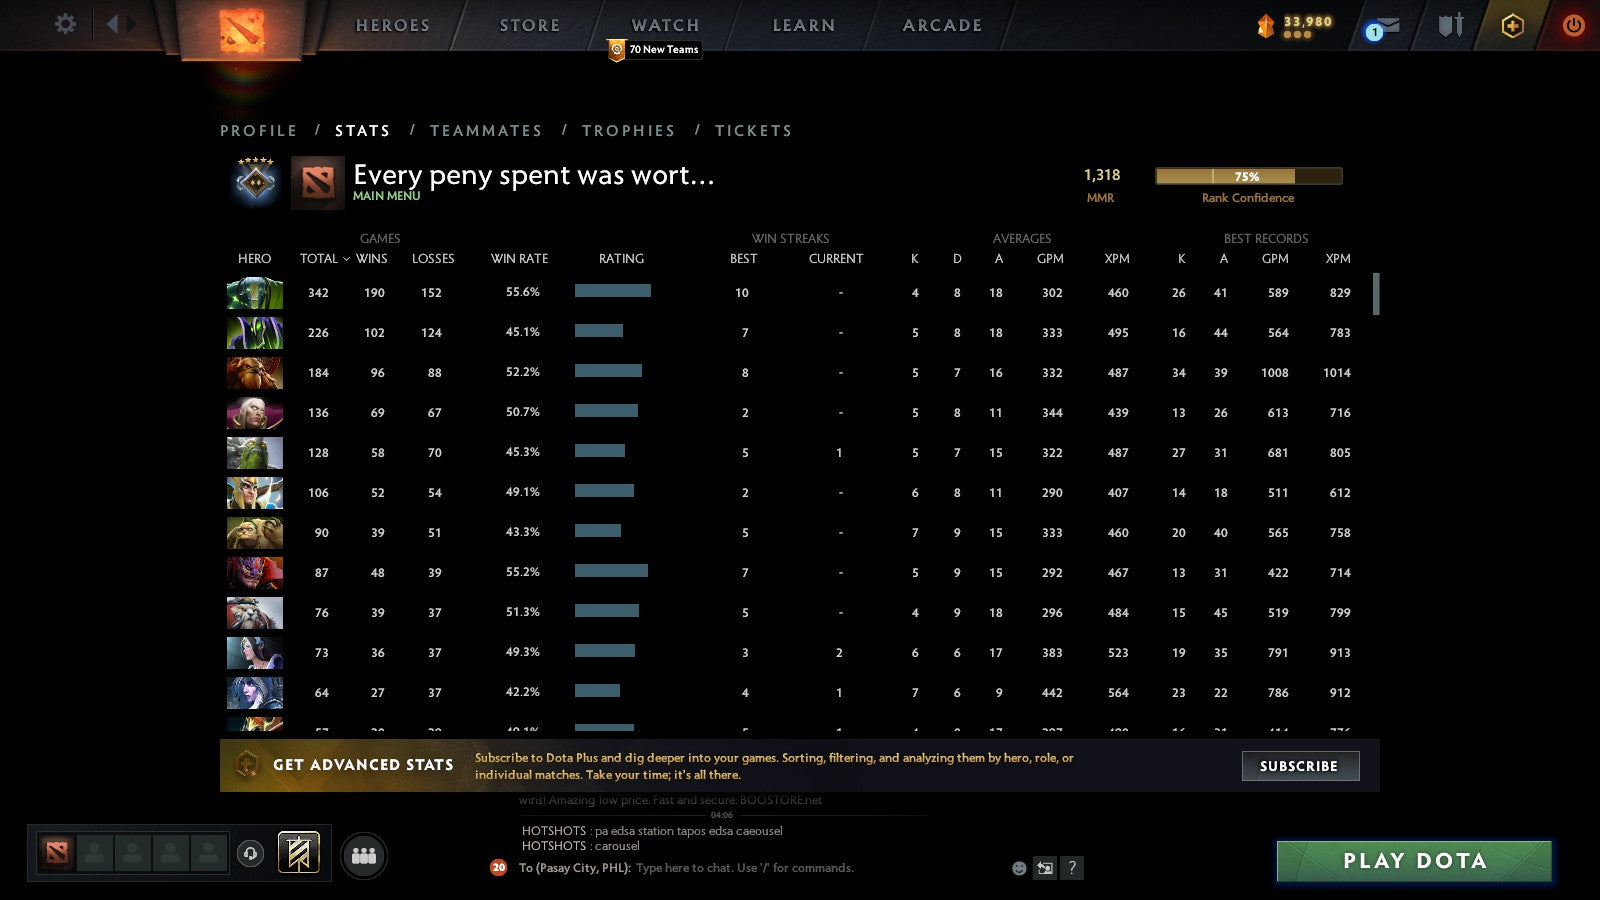Click the Dota Plus hexagon icon
Image resolution: width=1600 pixels, height=900 pixels.
1512,26
